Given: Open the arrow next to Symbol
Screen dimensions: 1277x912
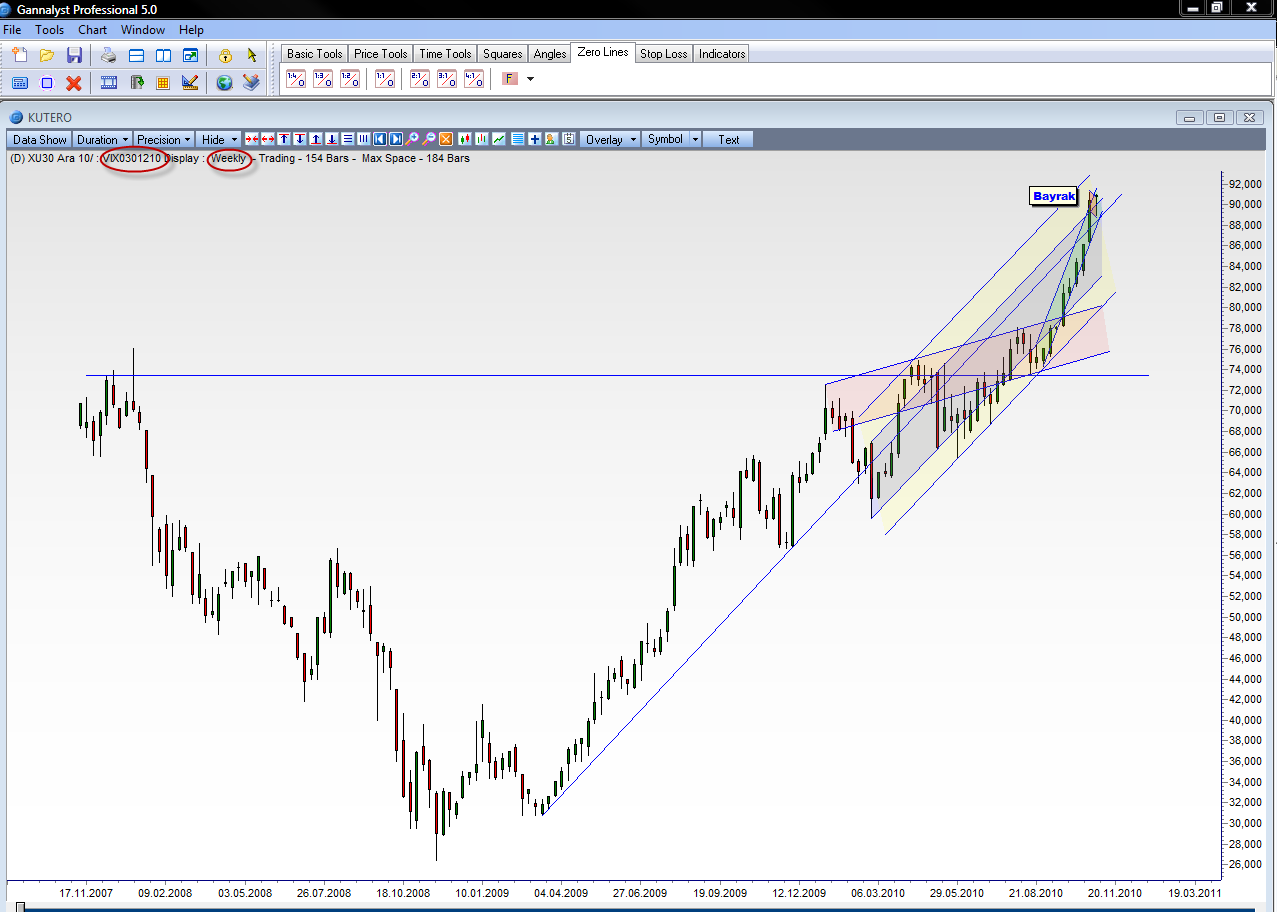Looking at the screenshot, I should (695, 140).
